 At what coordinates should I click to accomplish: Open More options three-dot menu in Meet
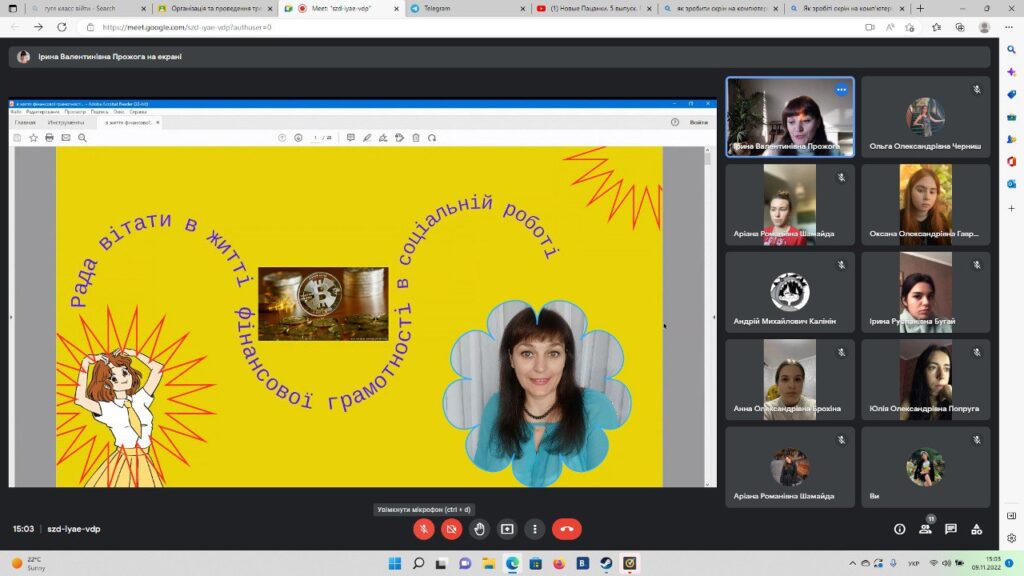click(x=535, y=529)
